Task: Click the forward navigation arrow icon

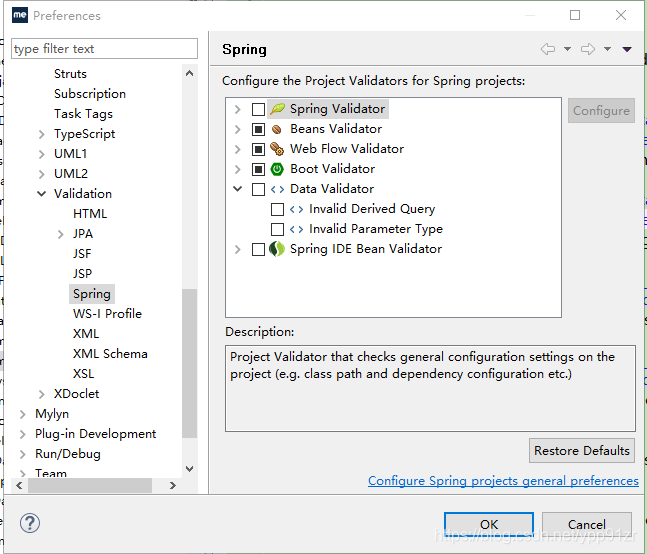Action: (588, 49)
